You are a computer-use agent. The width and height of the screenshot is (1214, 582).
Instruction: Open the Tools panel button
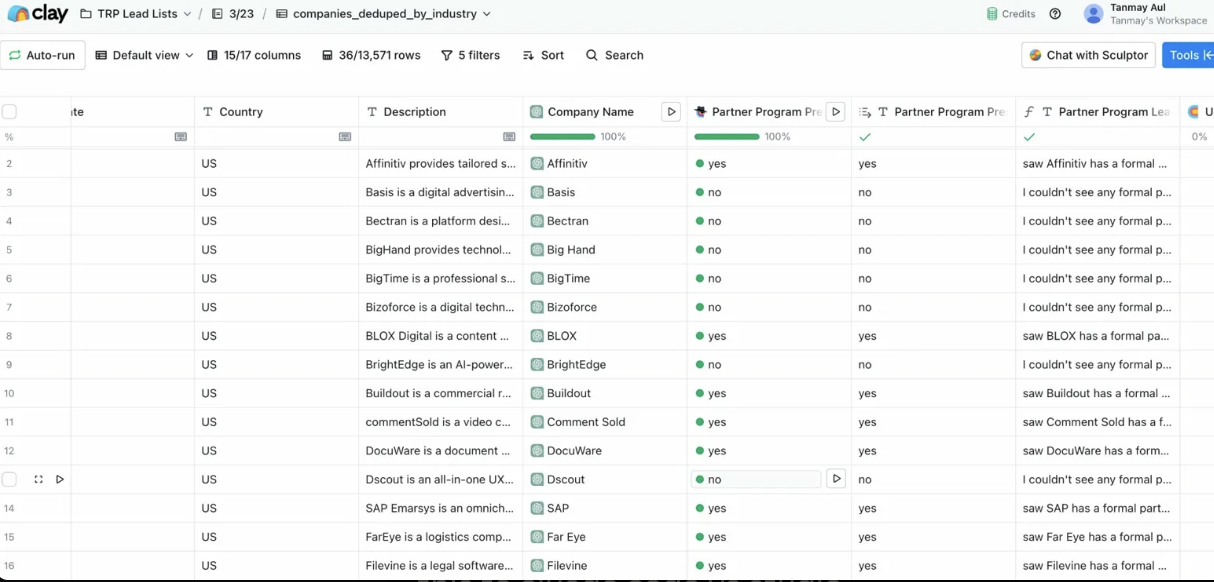click(1188, 55)
